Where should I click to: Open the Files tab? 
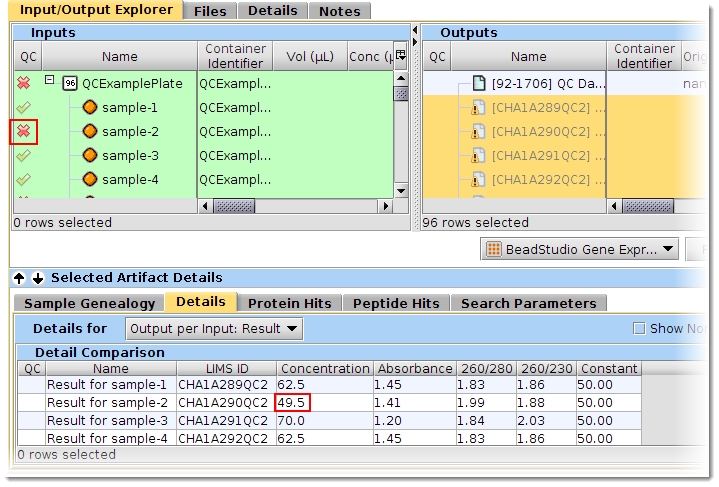[x=210, y=11]
